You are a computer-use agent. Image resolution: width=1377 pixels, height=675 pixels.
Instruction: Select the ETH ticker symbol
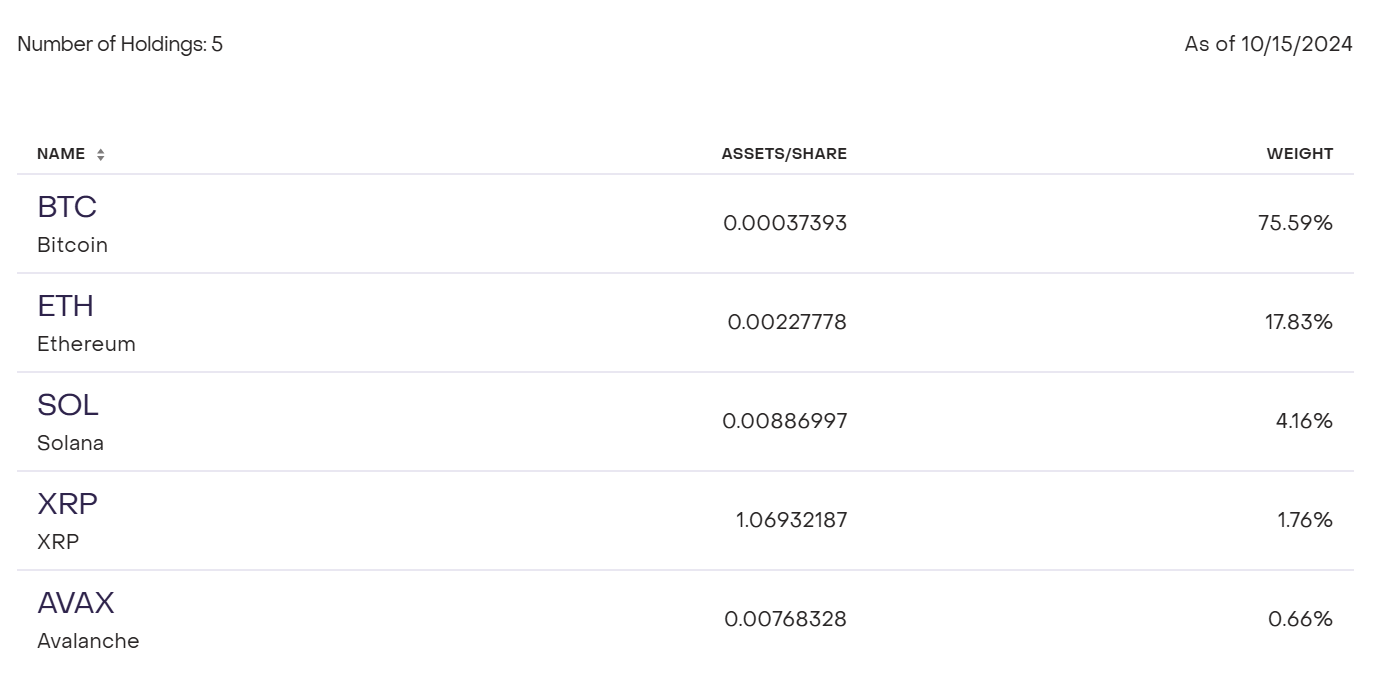pos(65,306)
